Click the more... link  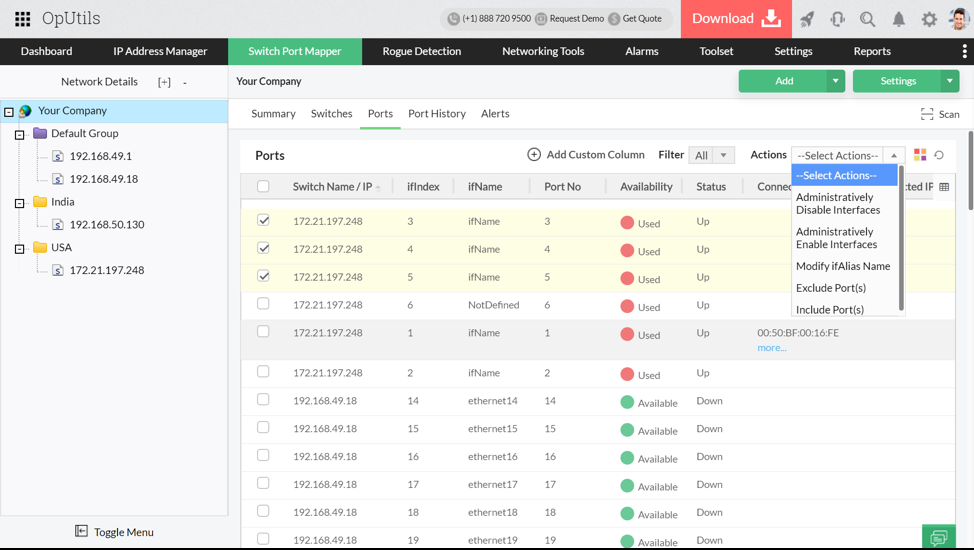[x=771, y=348]
